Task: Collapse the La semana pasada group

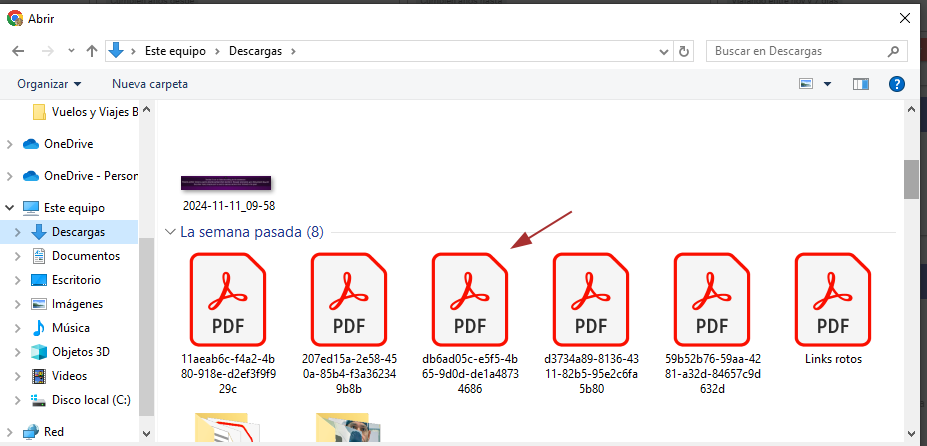Action: click(170, 232)
